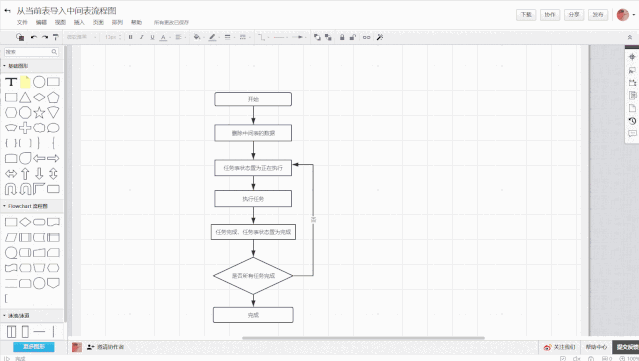Click the link icon in the toolbar
The image size is (639, 361).
tap(366, 37)
